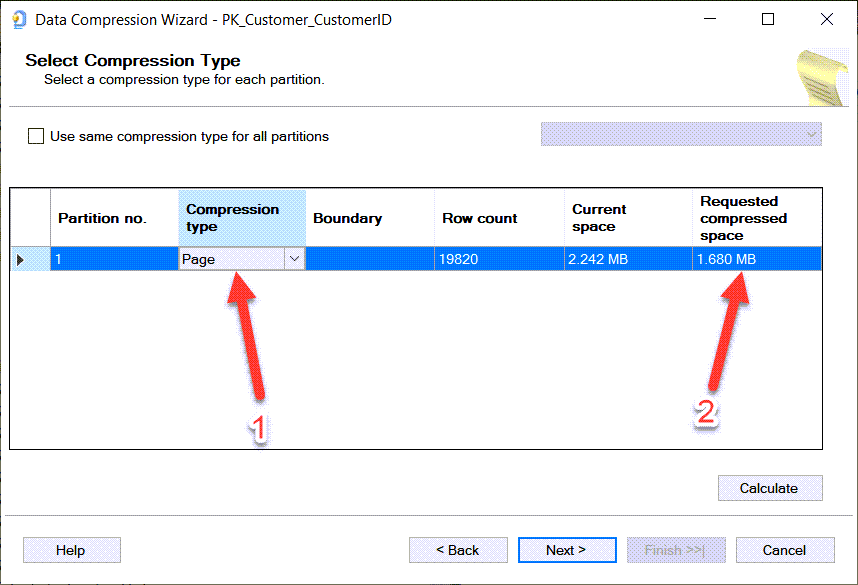This screenshot has height=585, width=858.
Task: Select the requested compressed space 1.680 MB cell
Action: [x=757, y=259]
